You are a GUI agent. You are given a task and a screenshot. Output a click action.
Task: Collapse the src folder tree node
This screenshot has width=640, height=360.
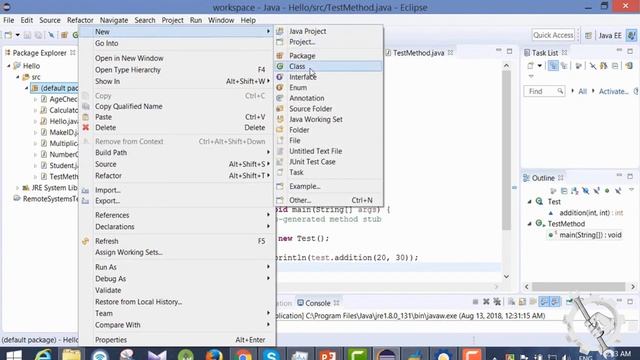pos(18,77)
